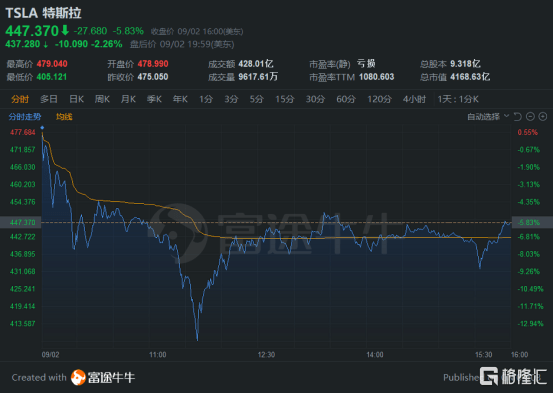The height and width of the screenshot is (393, 554).
Task: Click the 16:00 time axis label
Action: (x=520, y=354)
